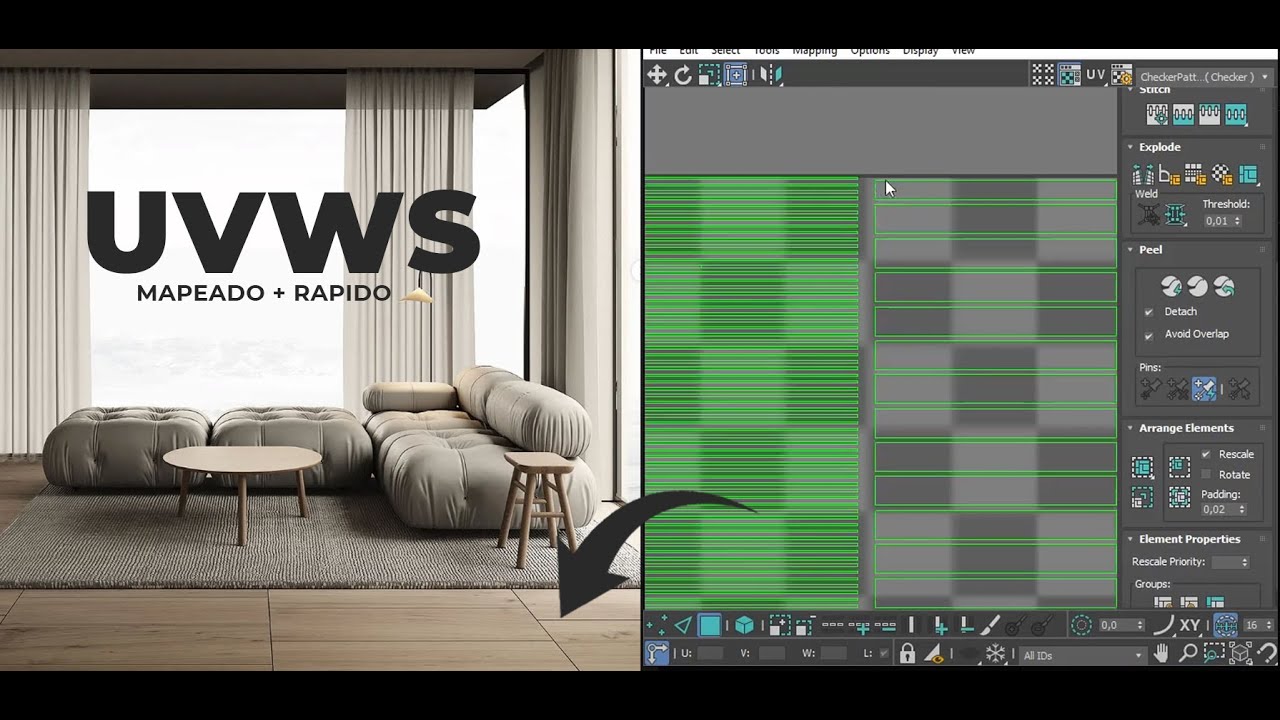Toggle the Soft Selection circle icon

click(1081, 626)
